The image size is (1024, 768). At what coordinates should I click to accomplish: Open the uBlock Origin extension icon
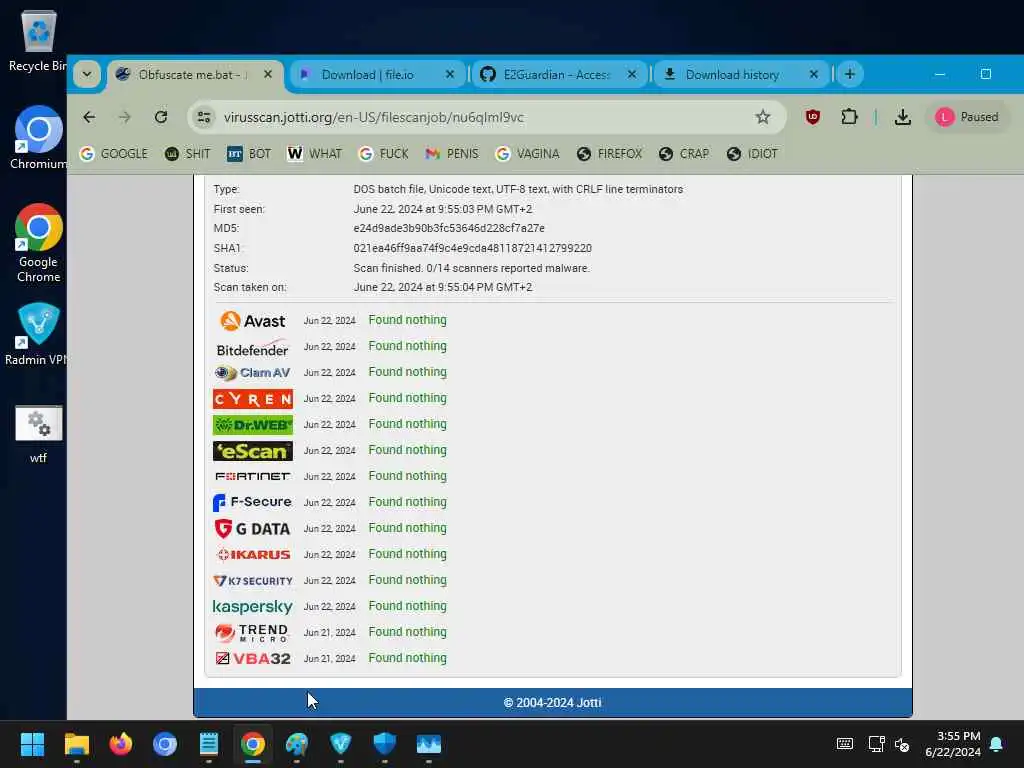812,118
